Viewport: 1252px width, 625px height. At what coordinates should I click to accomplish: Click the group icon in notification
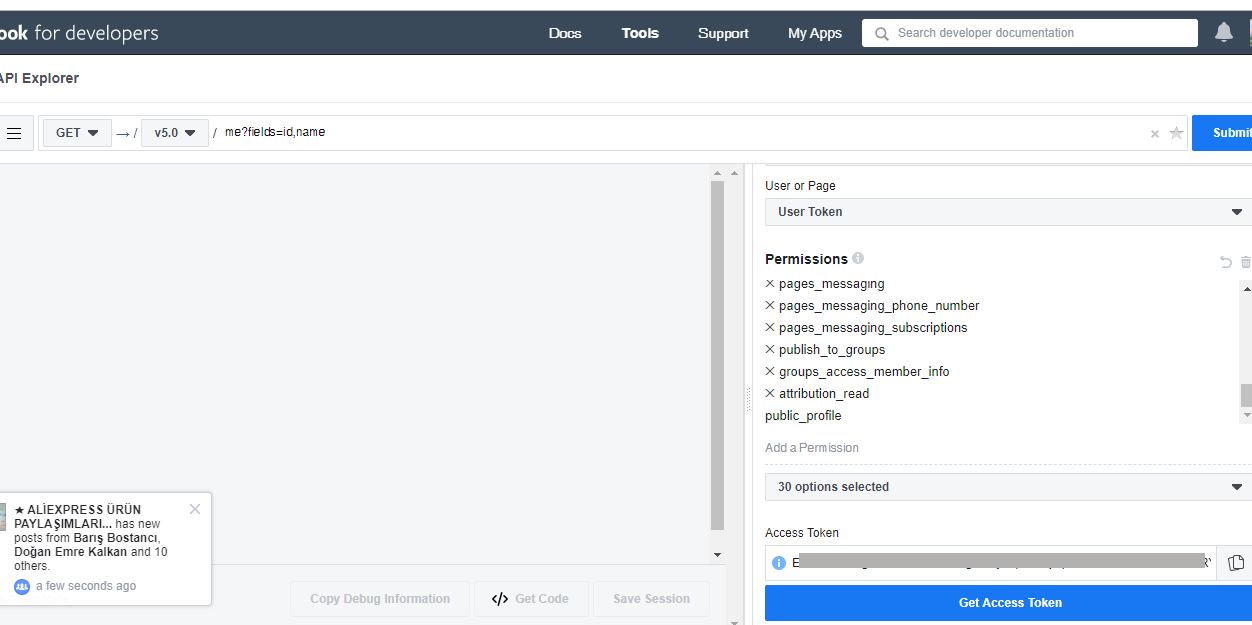(22, 587)
